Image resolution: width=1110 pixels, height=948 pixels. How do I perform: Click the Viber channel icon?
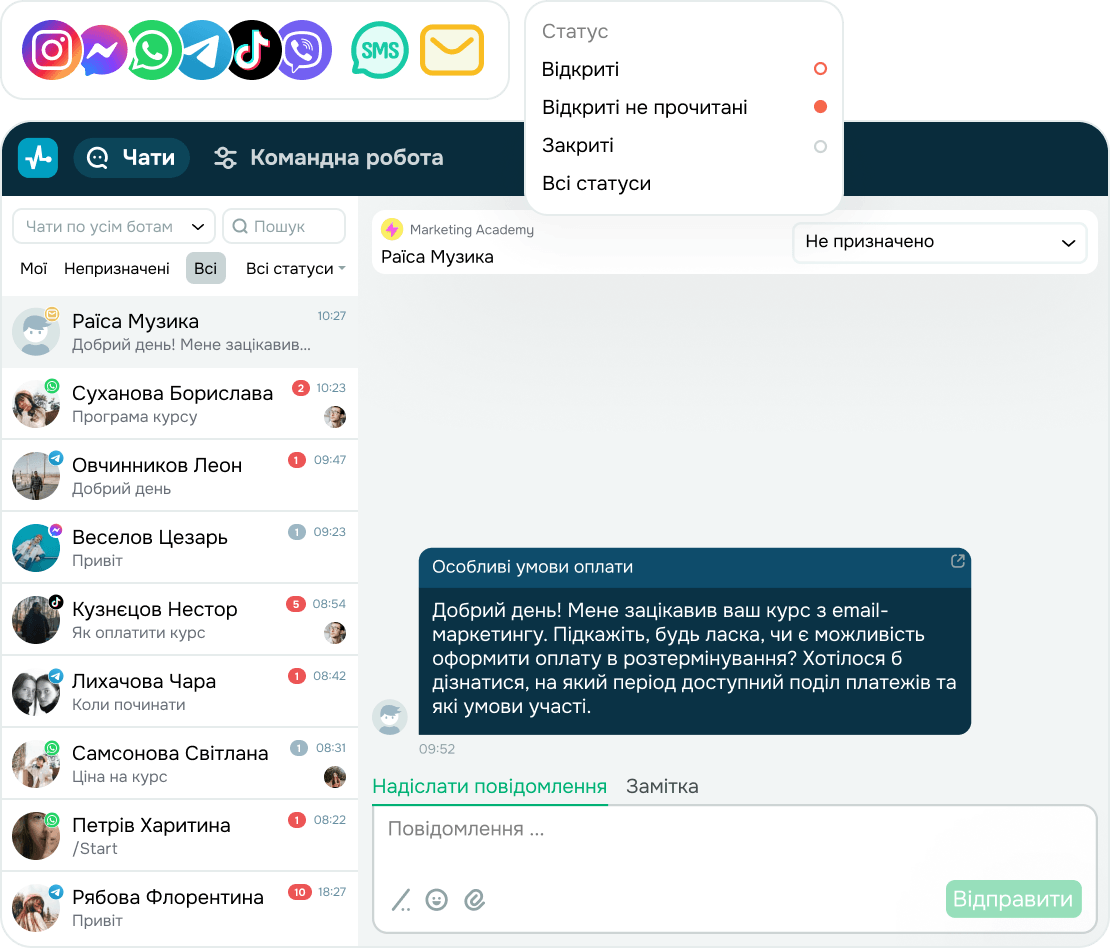point(304,50)
